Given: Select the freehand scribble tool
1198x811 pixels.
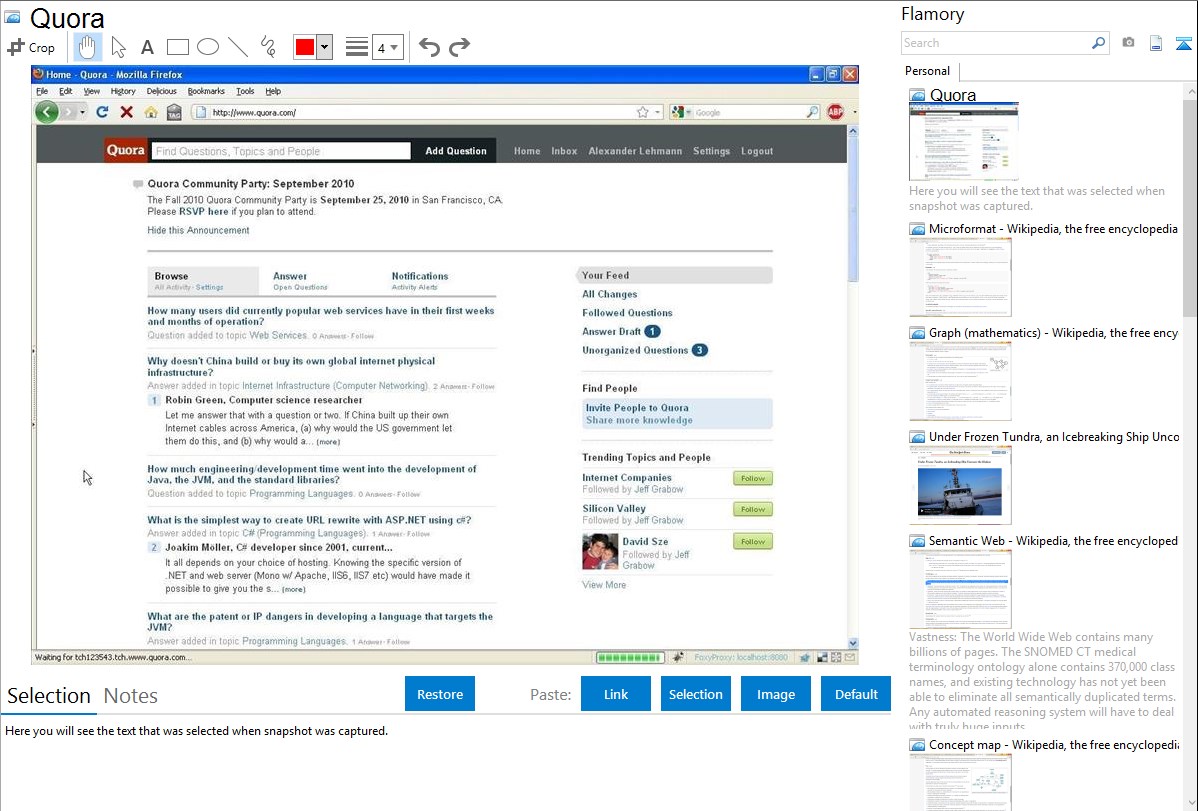Looking at the screenshot, I should [x=268, y=47].
